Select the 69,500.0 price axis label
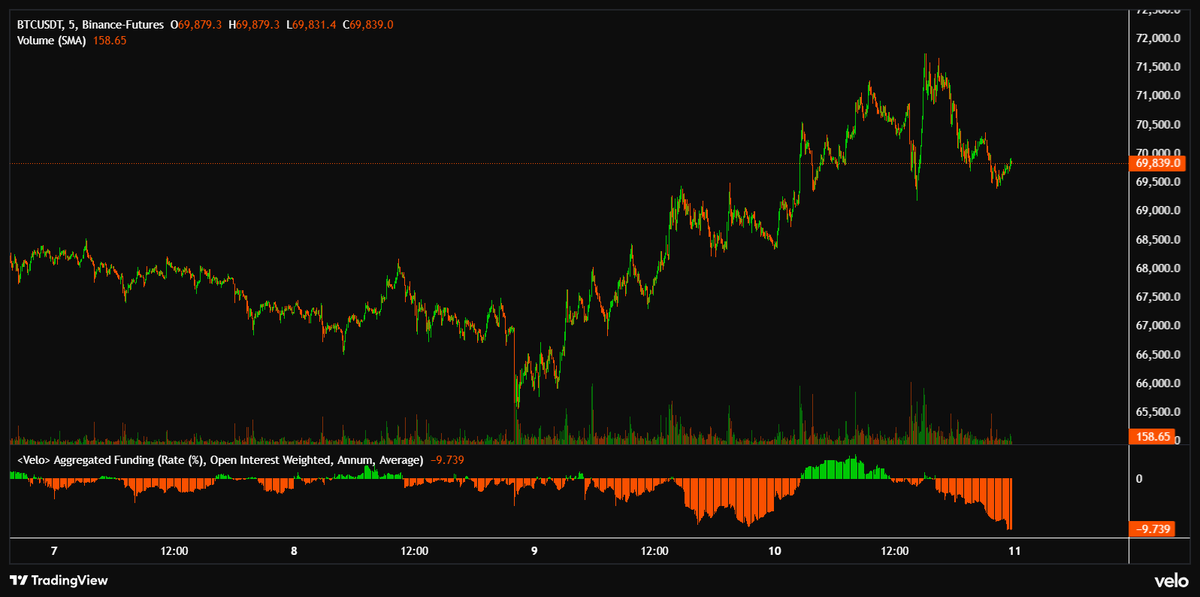1200x597 pixels. click(x=1160, y=182)
